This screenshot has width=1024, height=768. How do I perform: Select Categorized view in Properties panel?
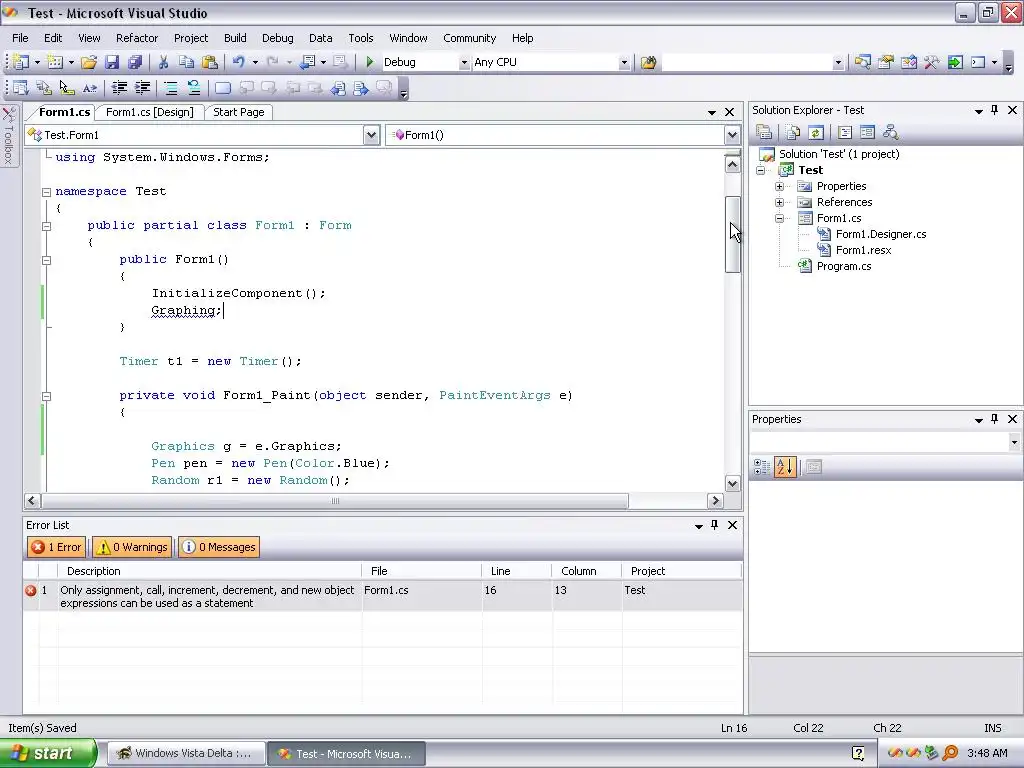tap(761, 467)
